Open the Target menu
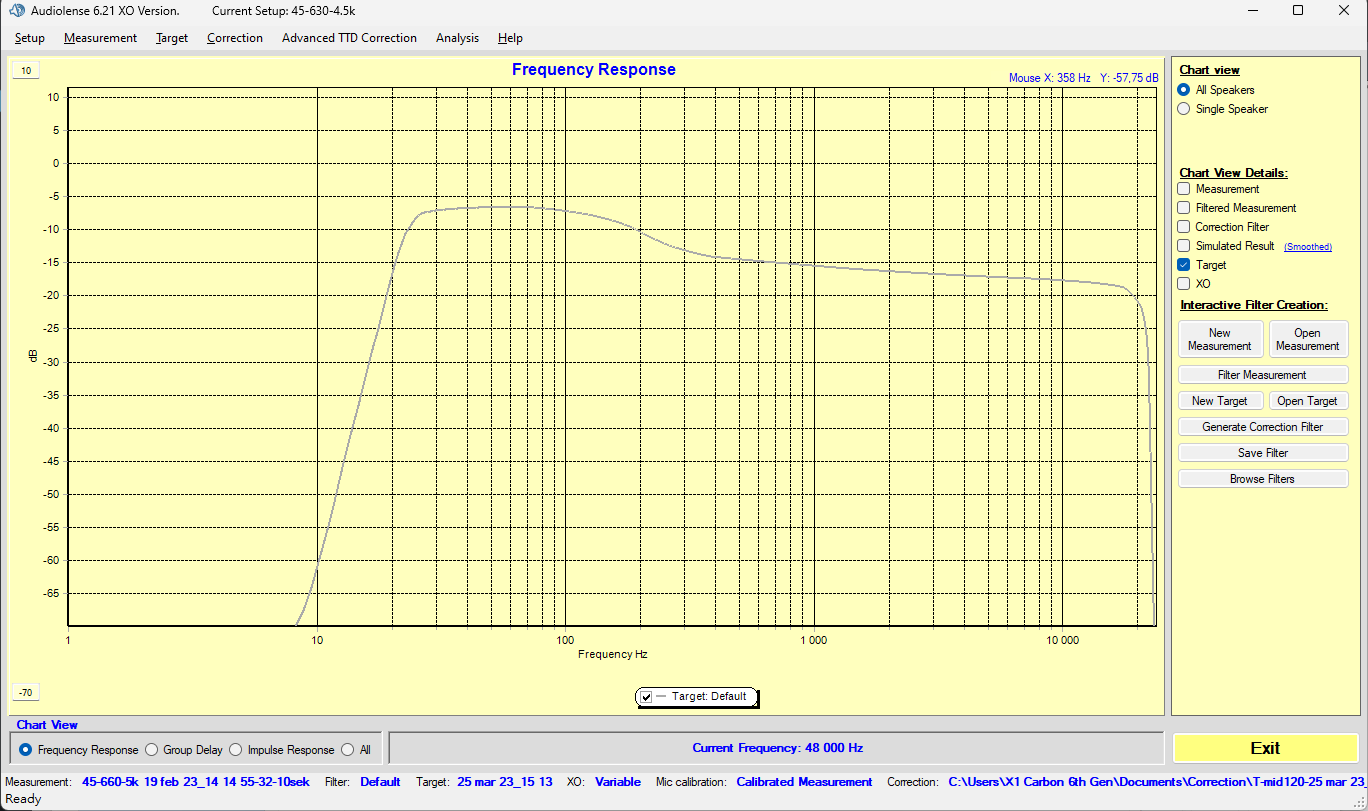This screenshot has width=1368, height=811. (x=172, y=38)
